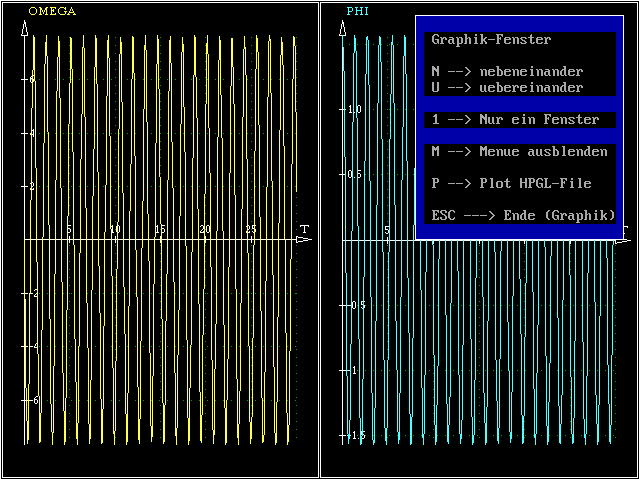640x480 pixels.
Task: Click tick label 25 on OMEGA time axis
Action: tap(251, 230)
